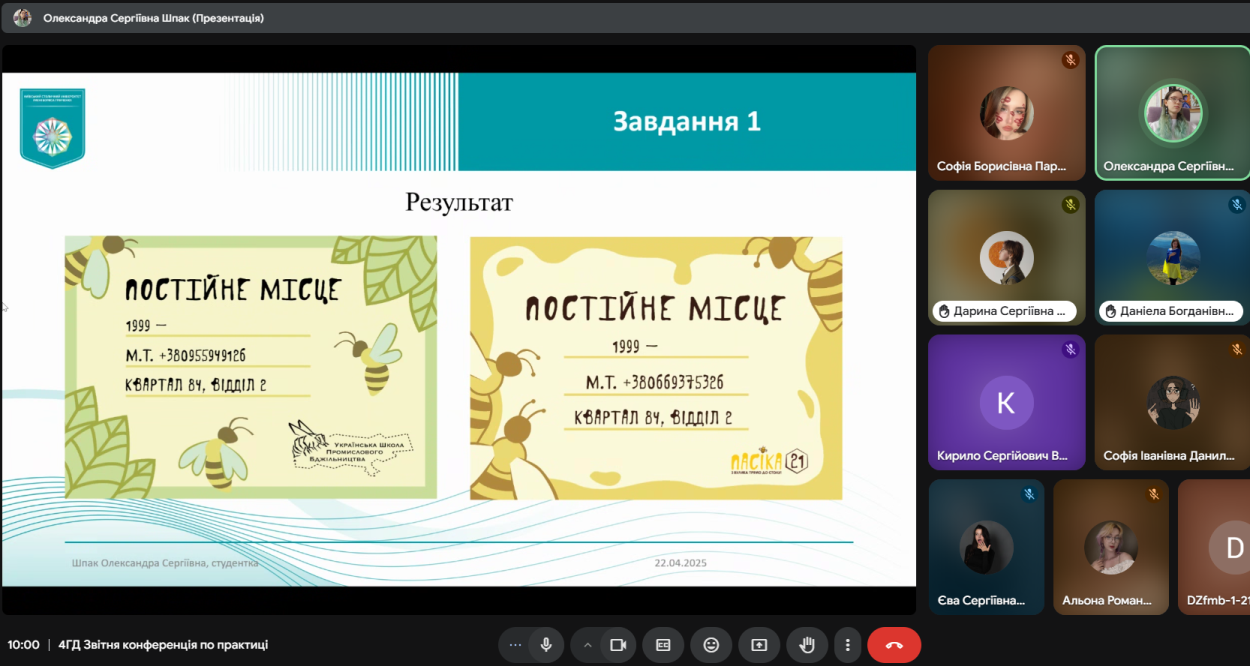Click Завдання 1 slide heading
This screenshot has width=1250, height=666.
click(687, 122)
